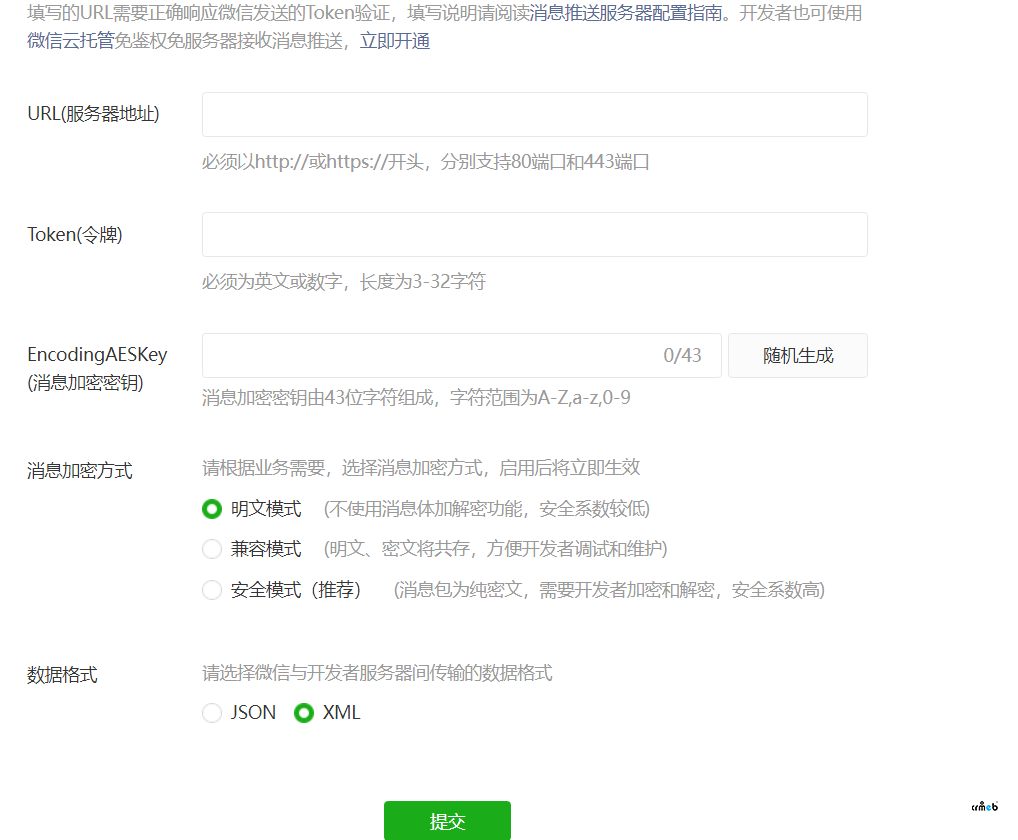
Task: Click the 立即开通 link
Action: (395, 42)
